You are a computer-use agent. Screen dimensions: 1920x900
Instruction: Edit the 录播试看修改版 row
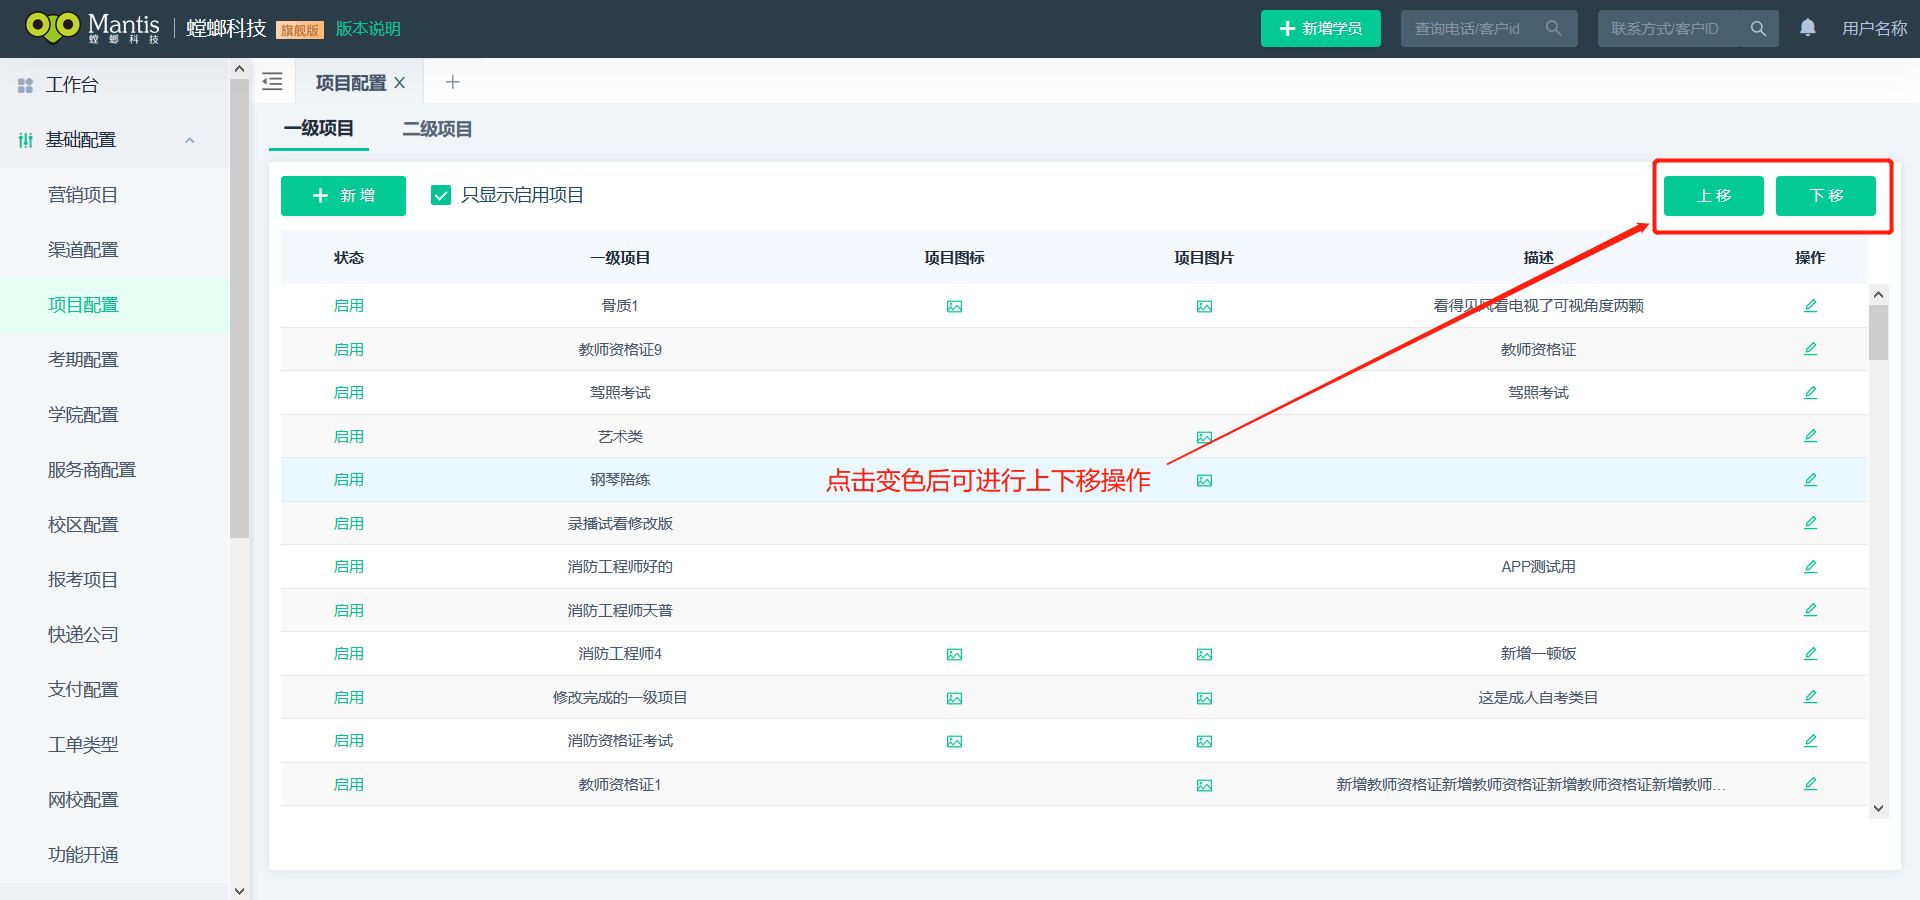tap(1810, 523)
